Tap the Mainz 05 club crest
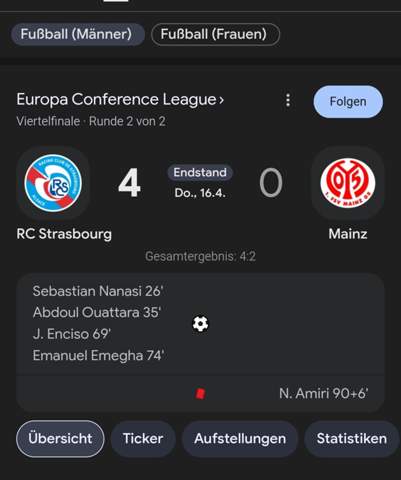Screen dimensions: 401x480 (348, 183)
